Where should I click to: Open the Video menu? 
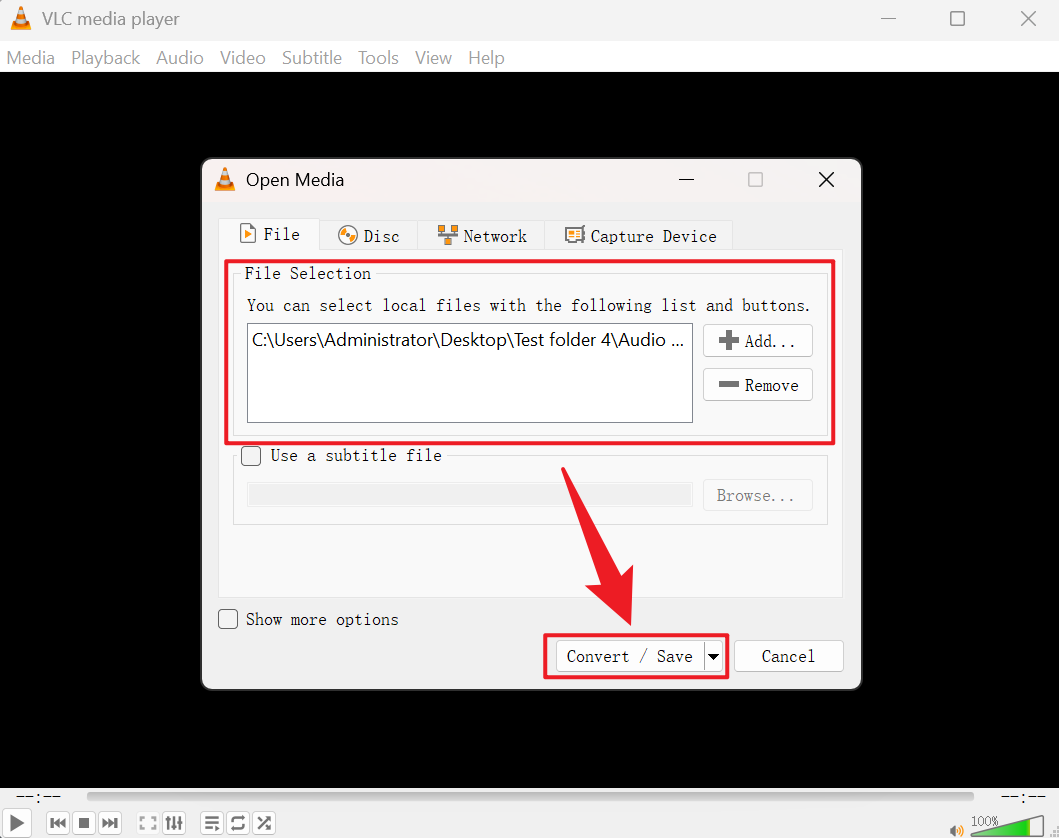pos(242,58)
